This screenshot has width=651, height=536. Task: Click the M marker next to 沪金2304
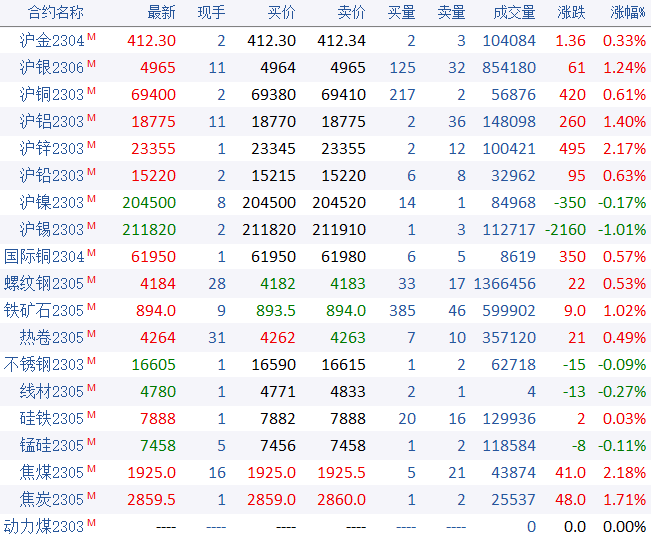click(92, 37)
